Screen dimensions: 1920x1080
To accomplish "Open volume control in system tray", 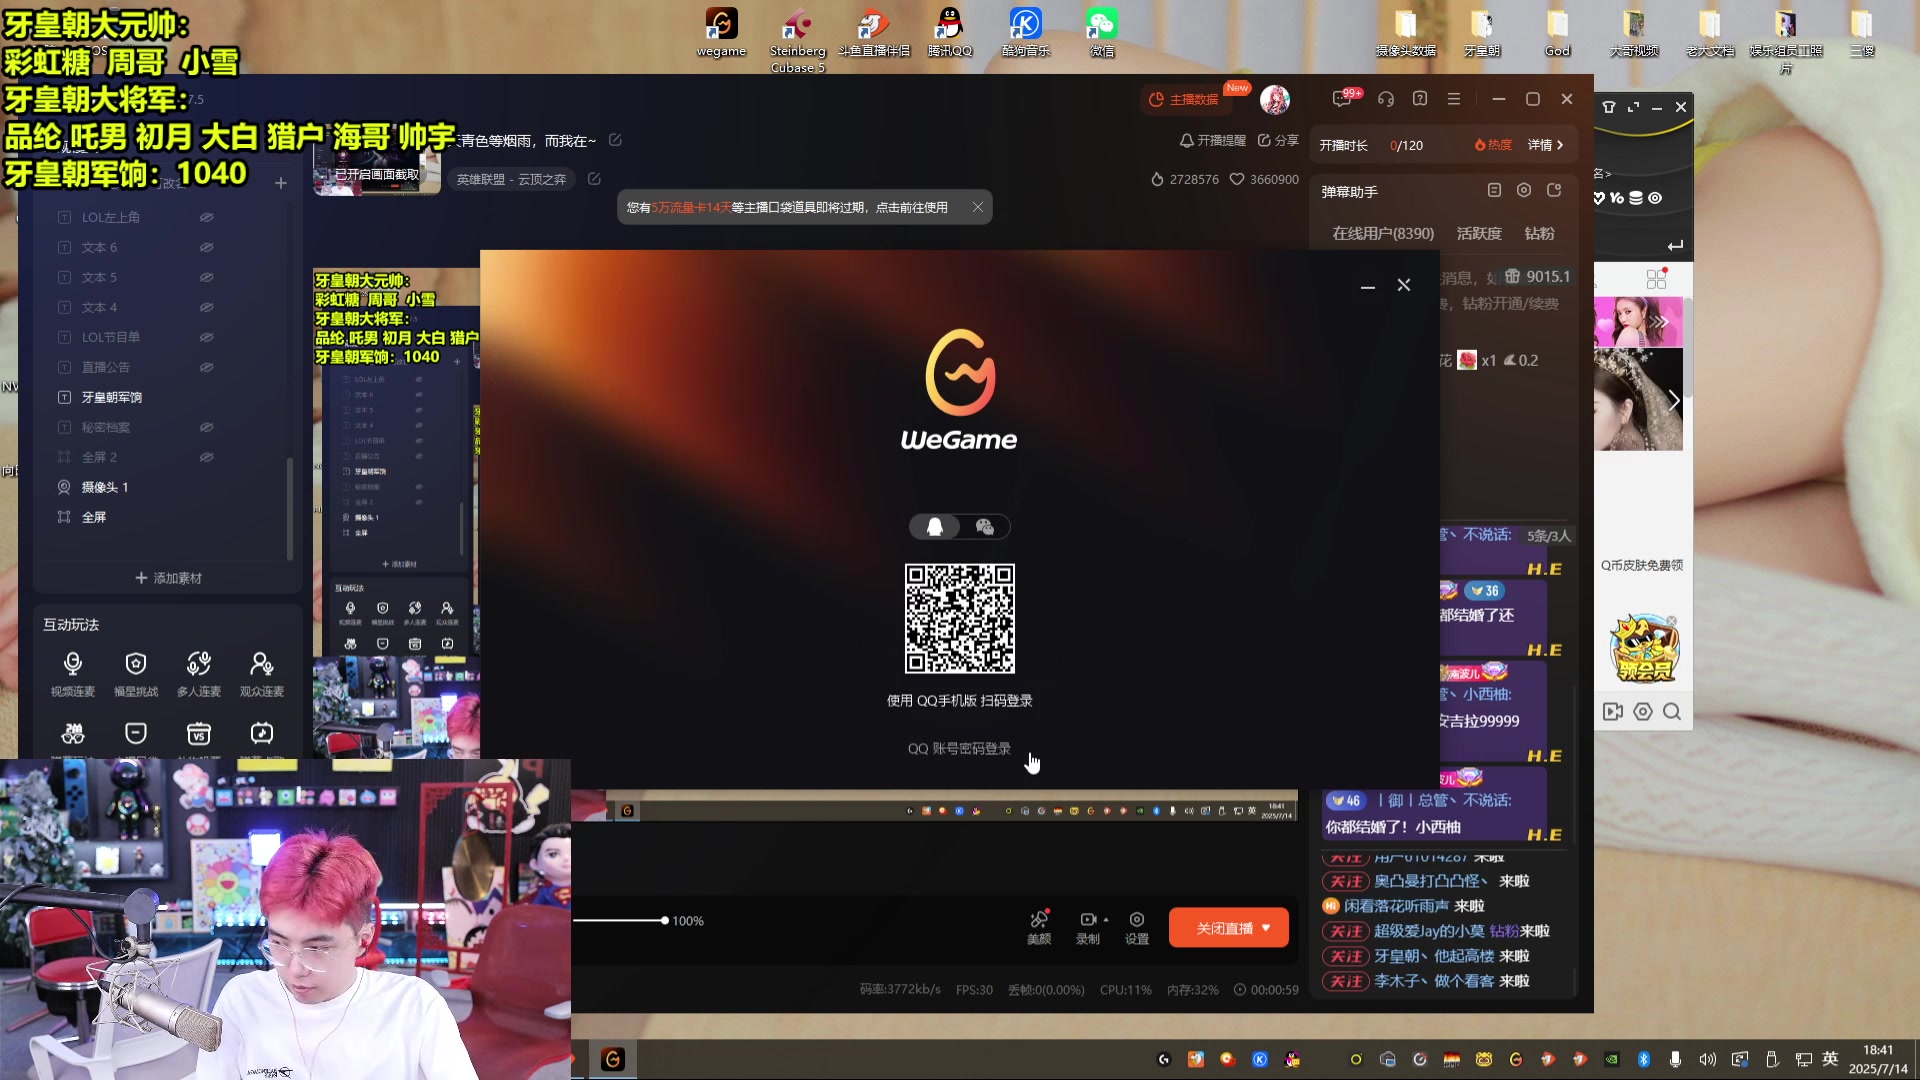I will pos(1707,1059).
